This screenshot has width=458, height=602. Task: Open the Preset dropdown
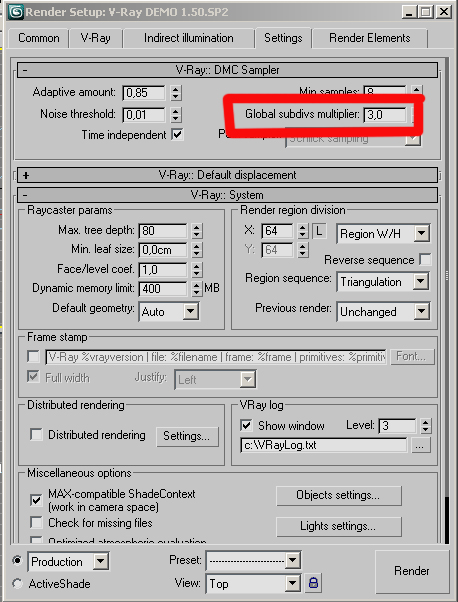click(x=253, y=561)
